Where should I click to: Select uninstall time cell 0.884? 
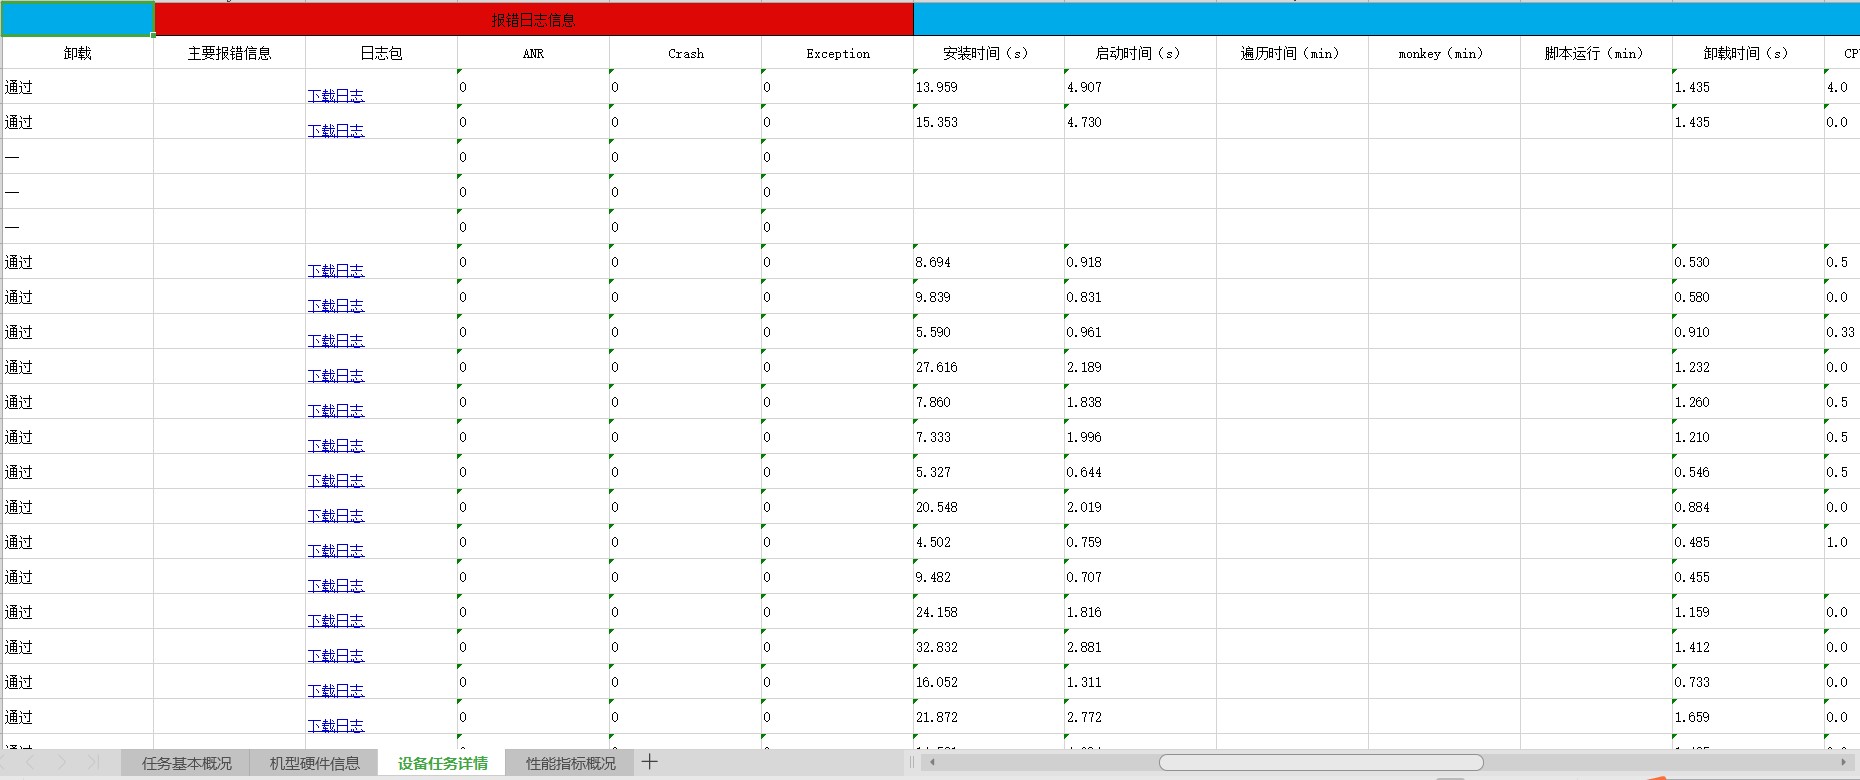pyautogui.click(x=1749, y=507)
